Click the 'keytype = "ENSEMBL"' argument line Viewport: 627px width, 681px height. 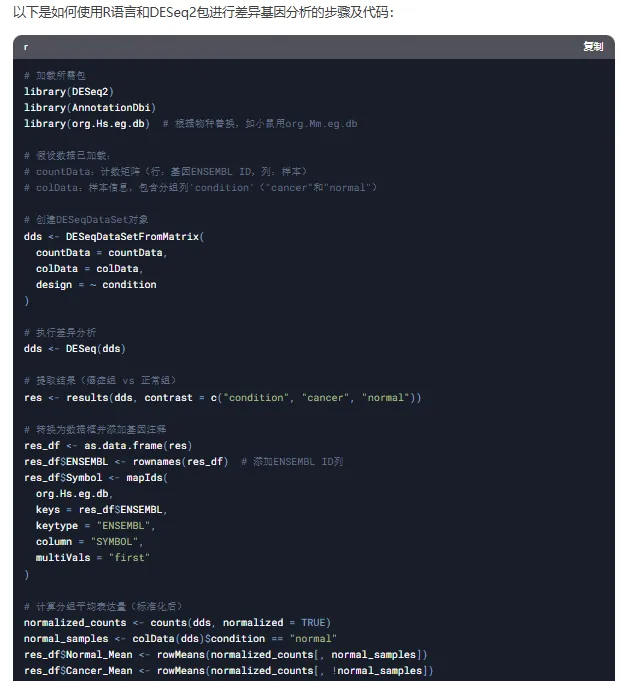[x=96, y=525]
